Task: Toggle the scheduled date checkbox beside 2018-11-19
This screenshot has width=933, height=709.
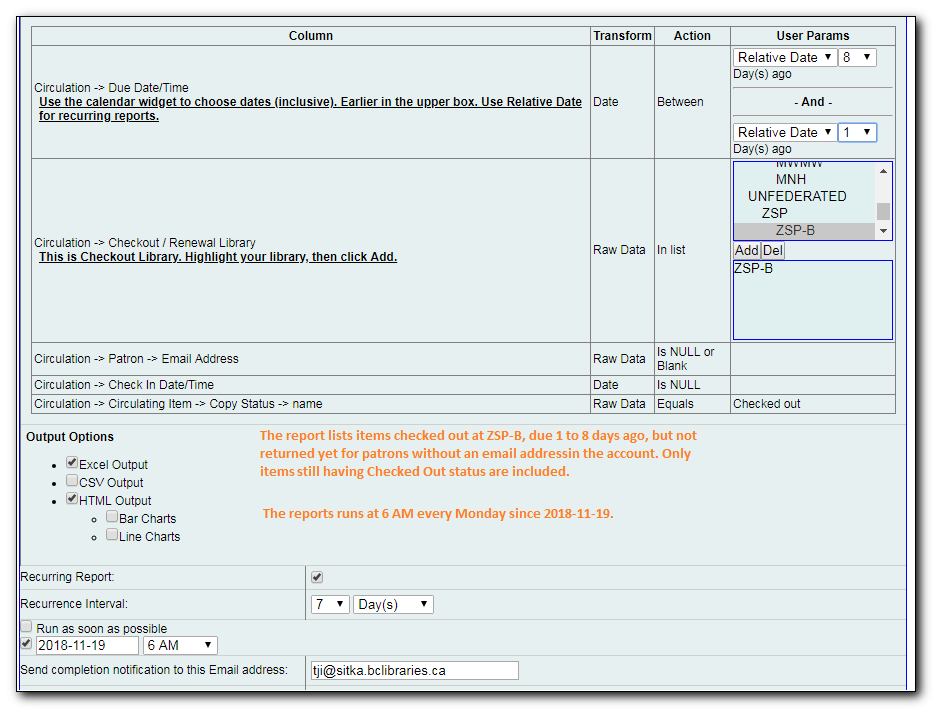Action: (27, 644)
